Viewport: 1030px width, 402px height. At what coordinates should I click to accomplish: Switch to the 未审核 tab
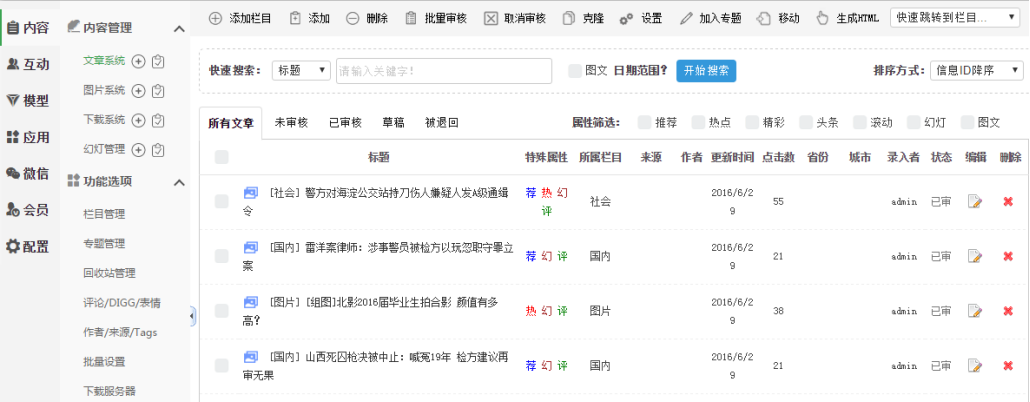coord(291,123)
